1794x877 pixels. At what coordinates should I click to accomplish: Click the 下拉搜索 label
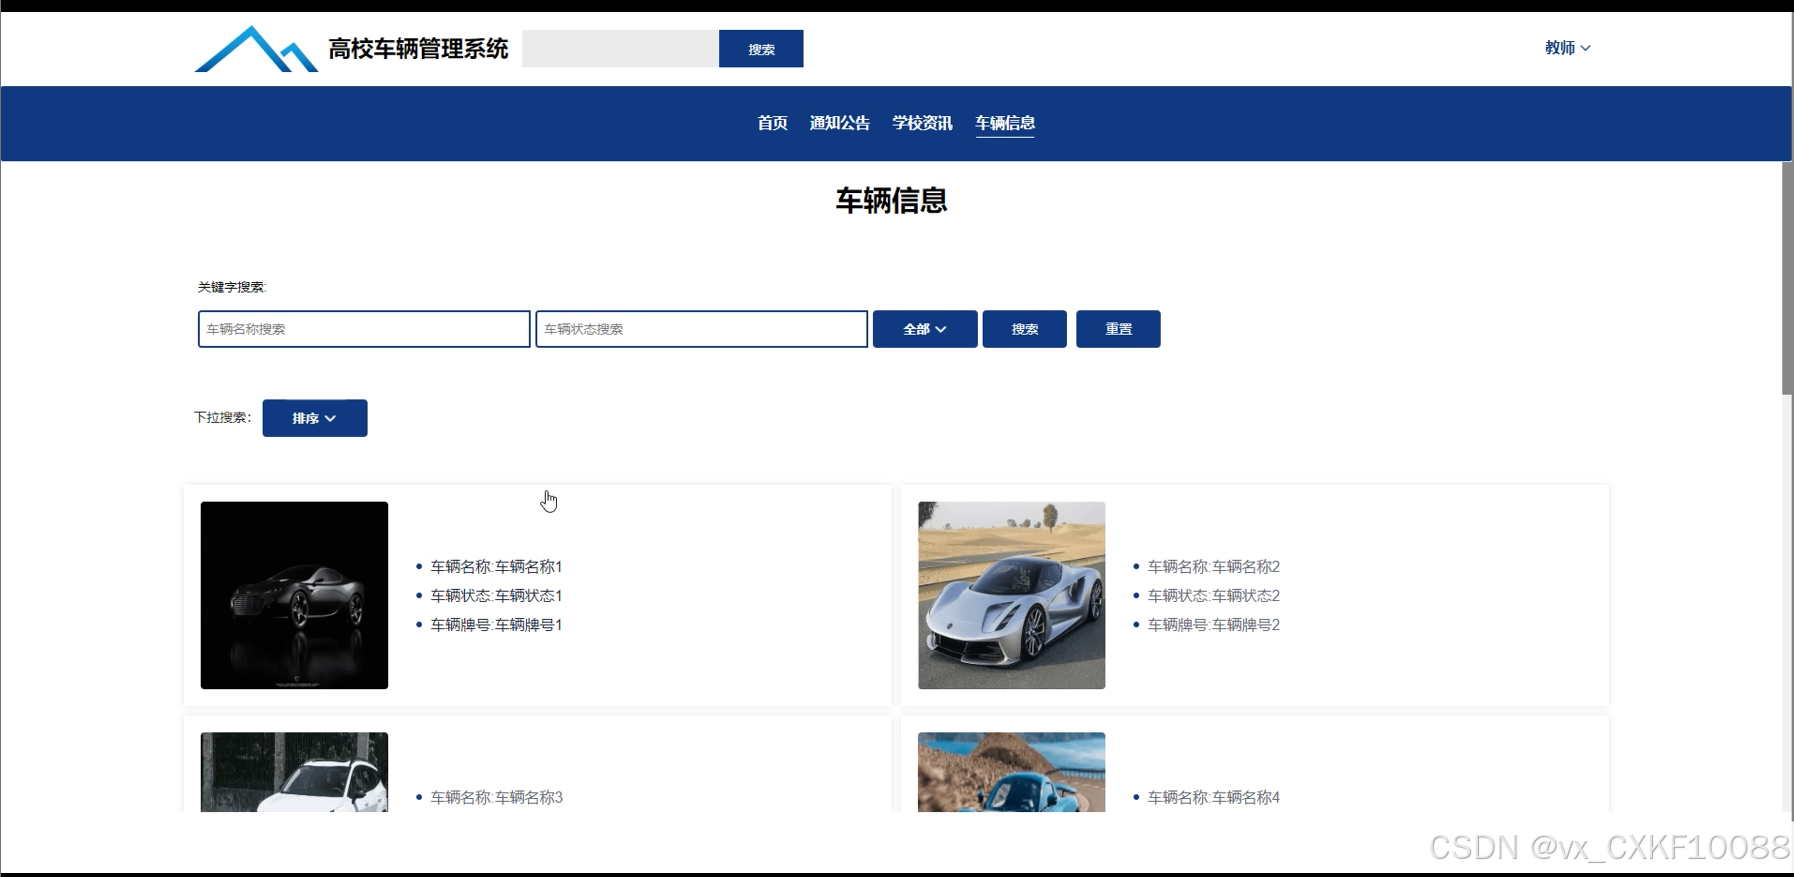point(222,417)
